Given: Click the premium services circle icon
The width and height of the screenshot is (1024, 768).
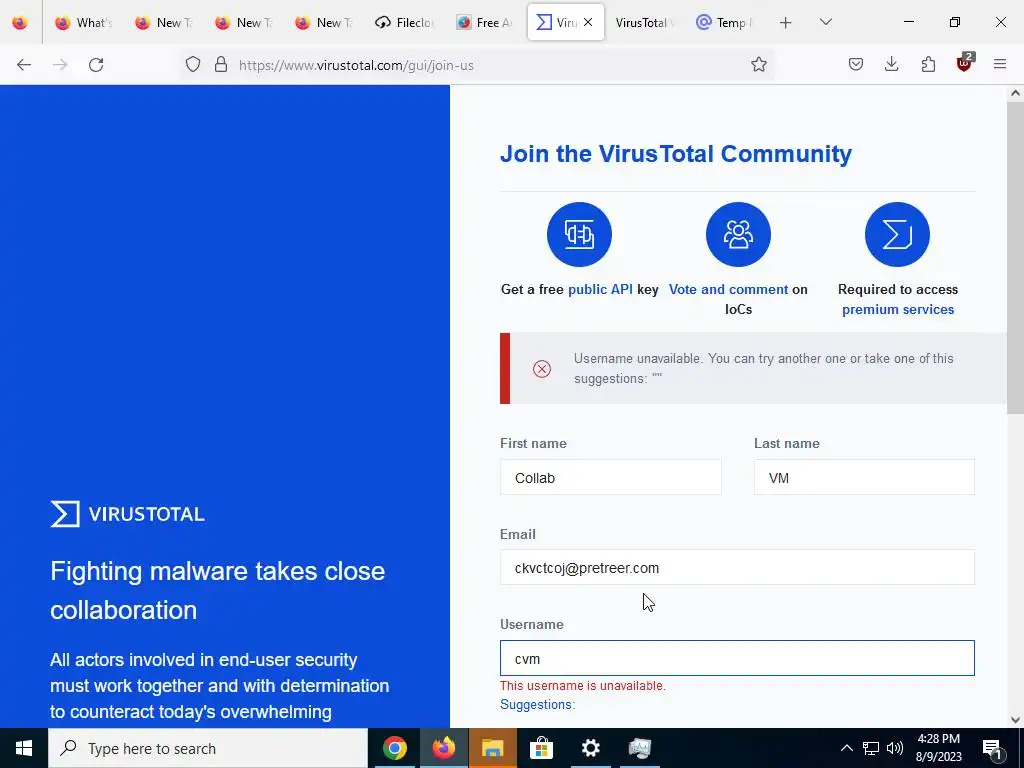Looking at the screenshot, I should click(897, 234).
